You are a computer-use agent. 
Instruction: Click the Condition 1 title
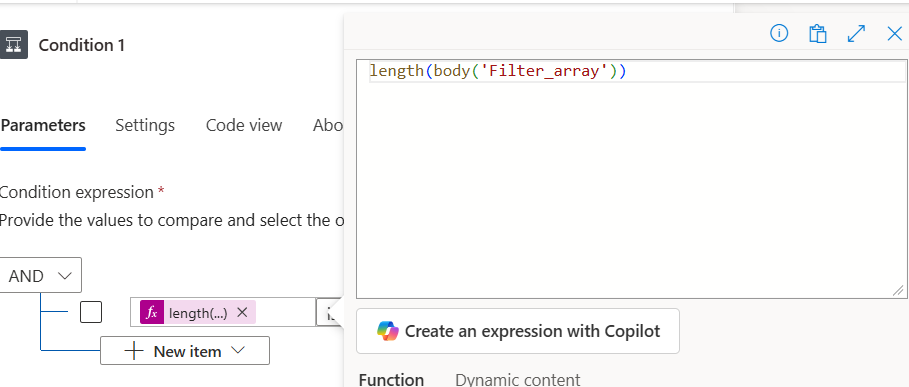point(82,45)
